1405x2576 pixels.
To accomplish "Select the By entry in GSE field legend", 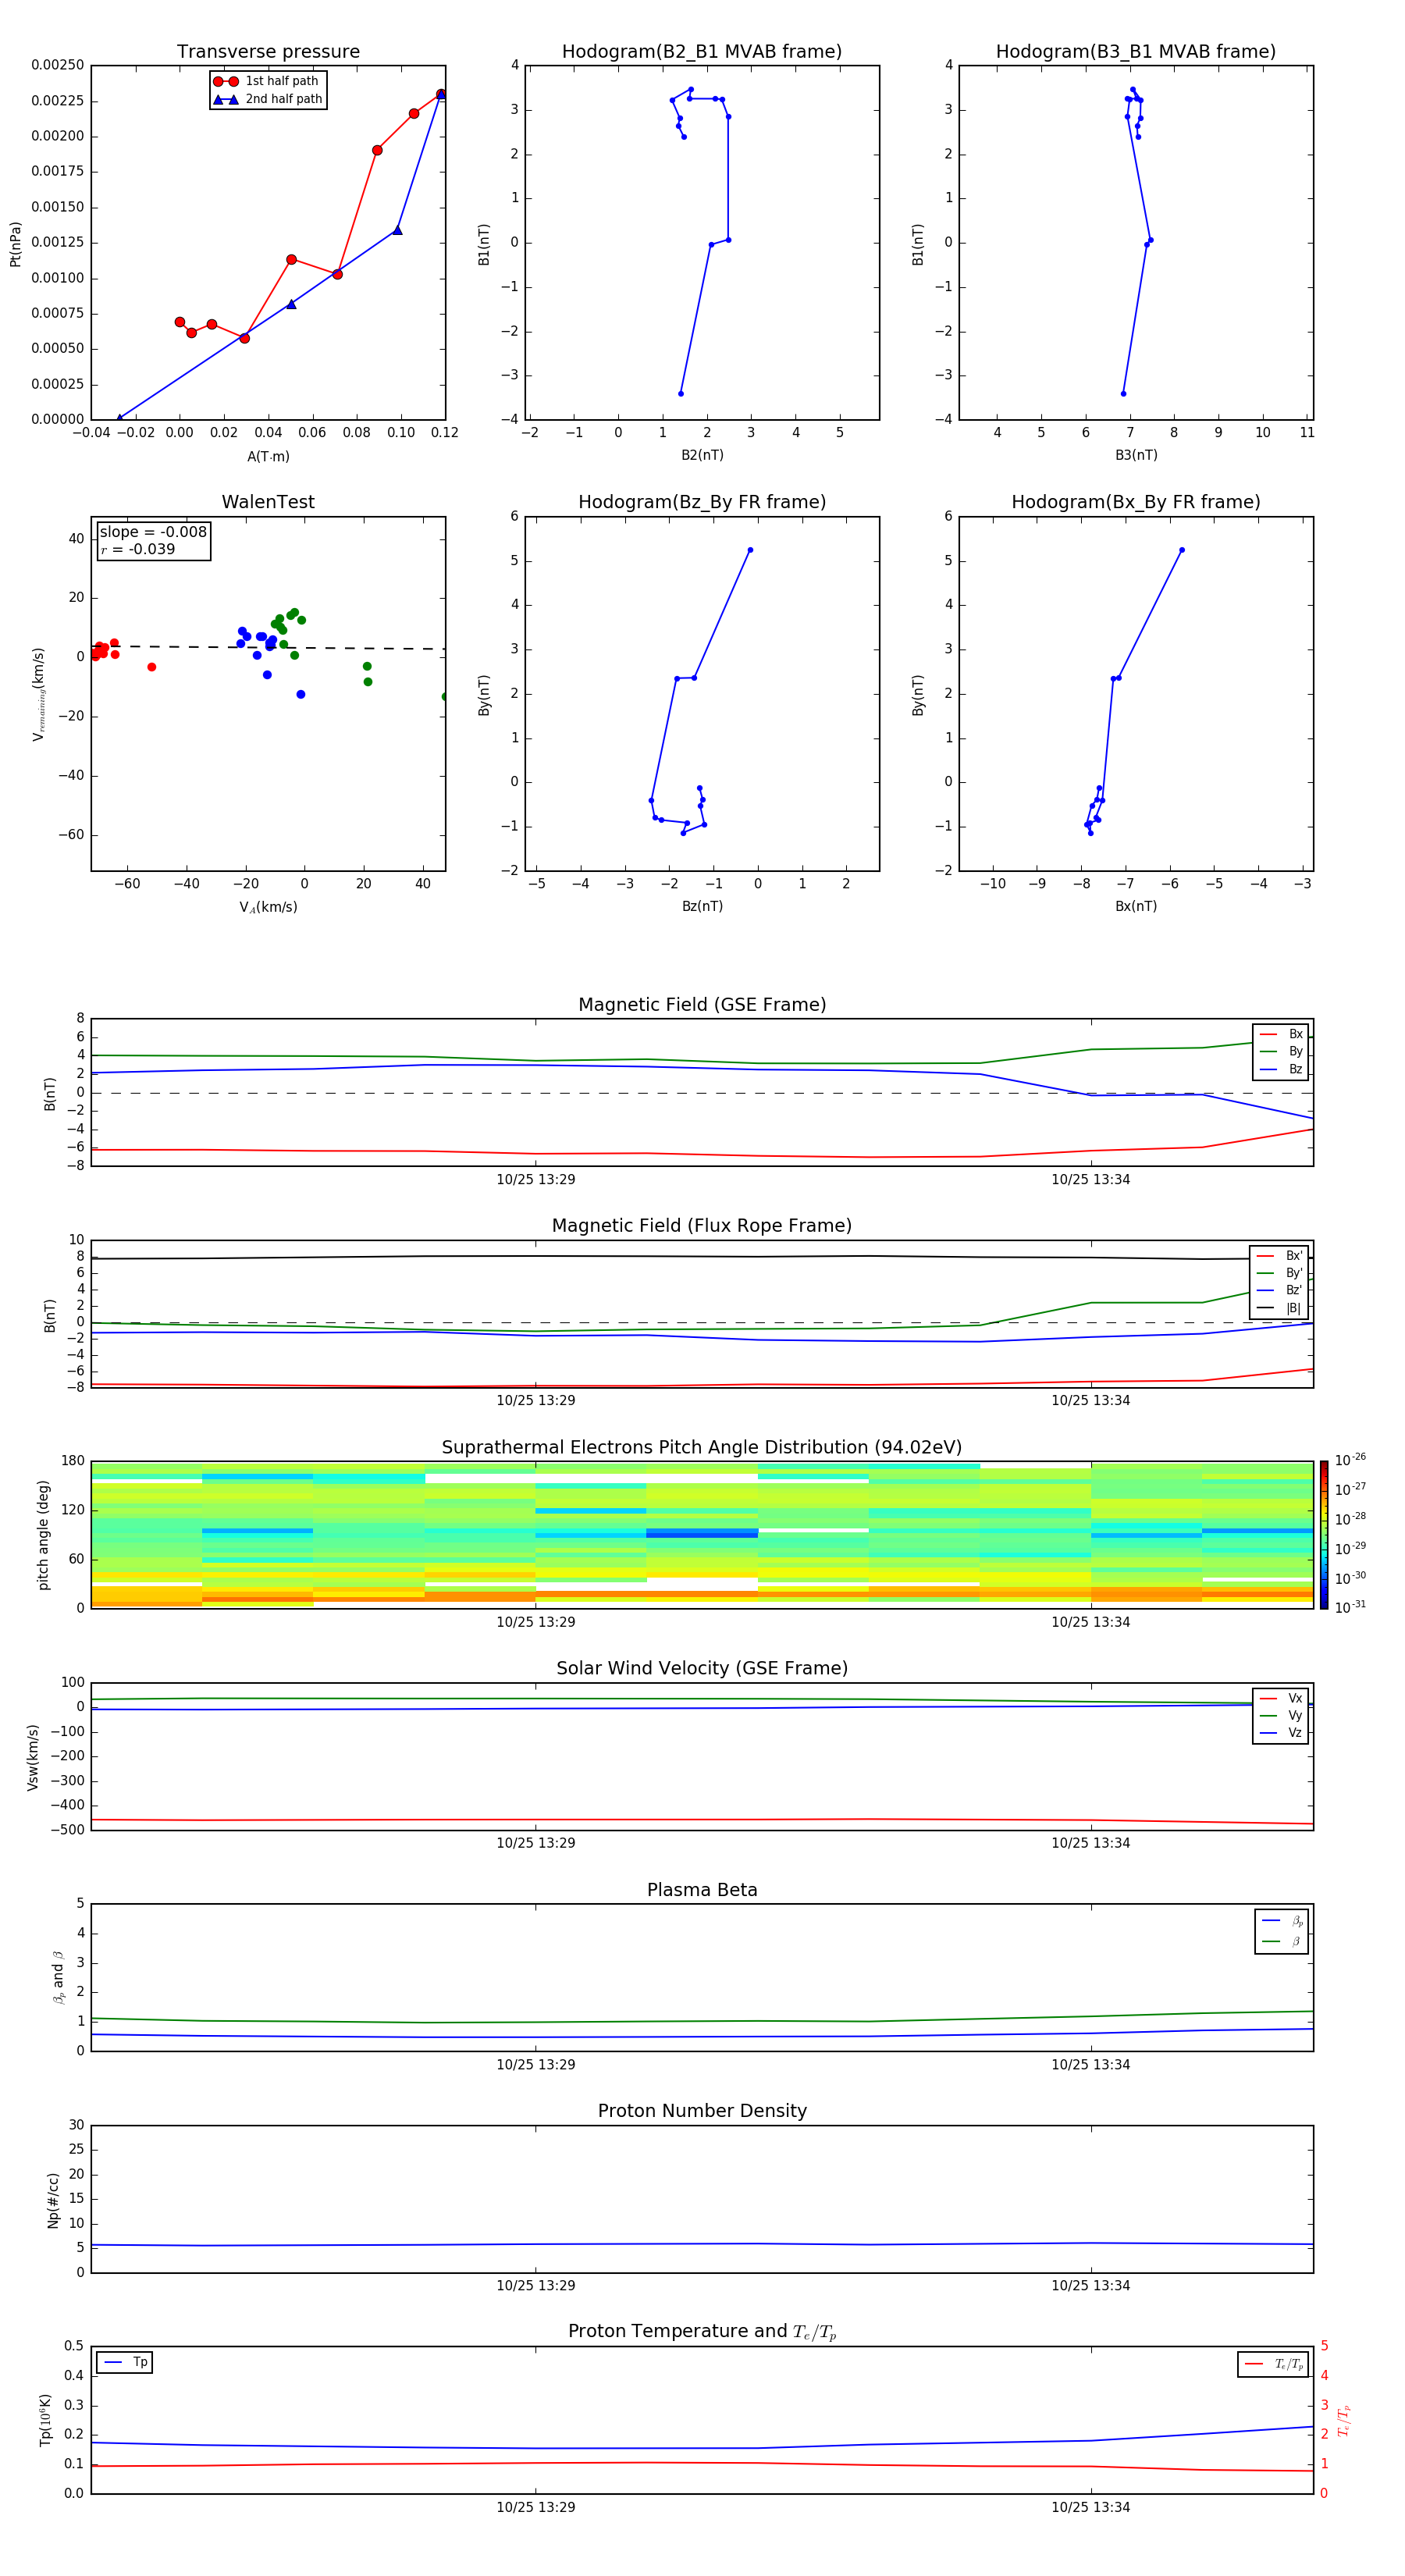I will 1281,1051.
